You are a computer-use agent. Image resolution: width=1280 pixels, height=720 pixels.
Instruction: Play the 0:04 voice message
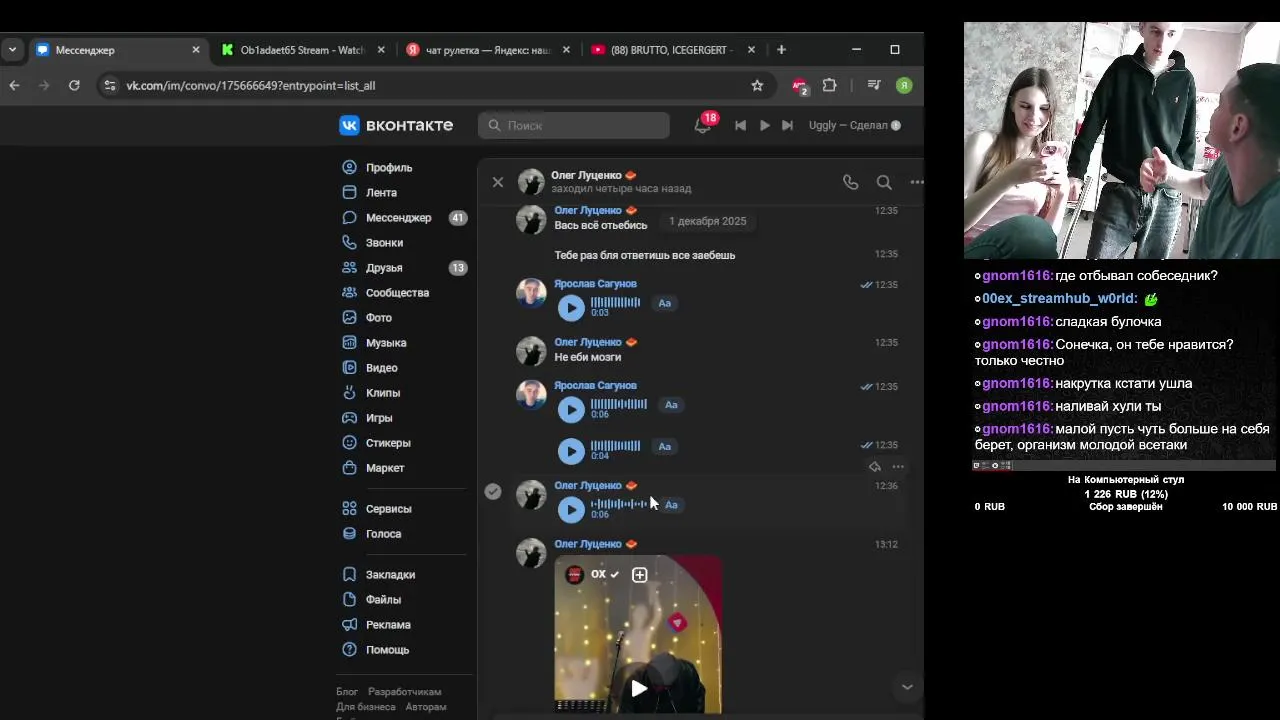click(x=571, y=451)
